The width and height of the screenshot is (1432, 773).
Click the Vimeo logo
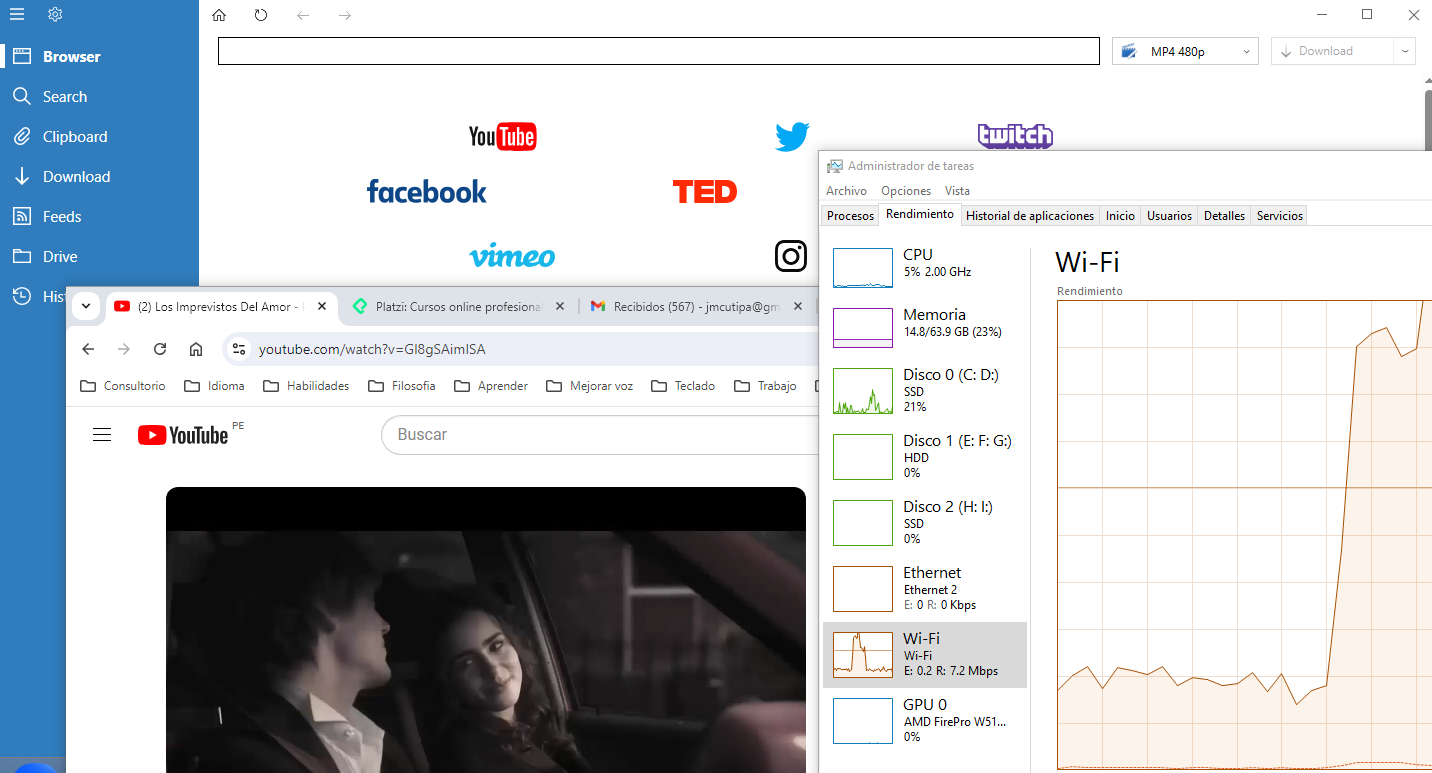(x=512, y=256)
